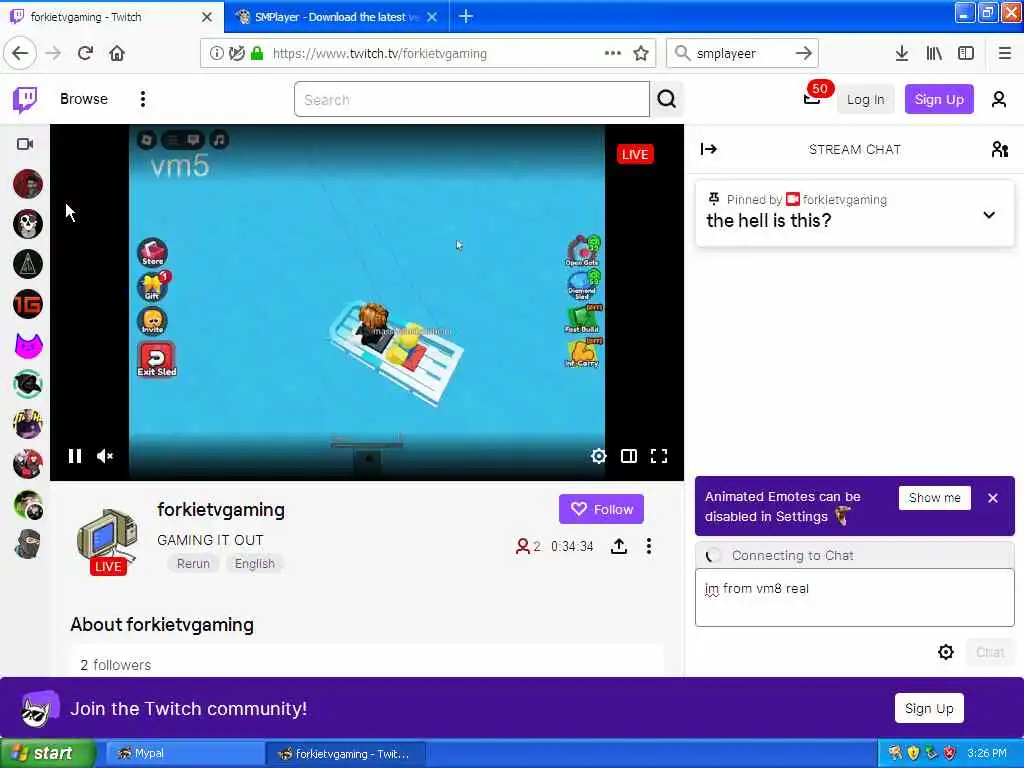1024x768 pixels.
Task: Click the red LIVE badge on the video
Action: (635, 154)
